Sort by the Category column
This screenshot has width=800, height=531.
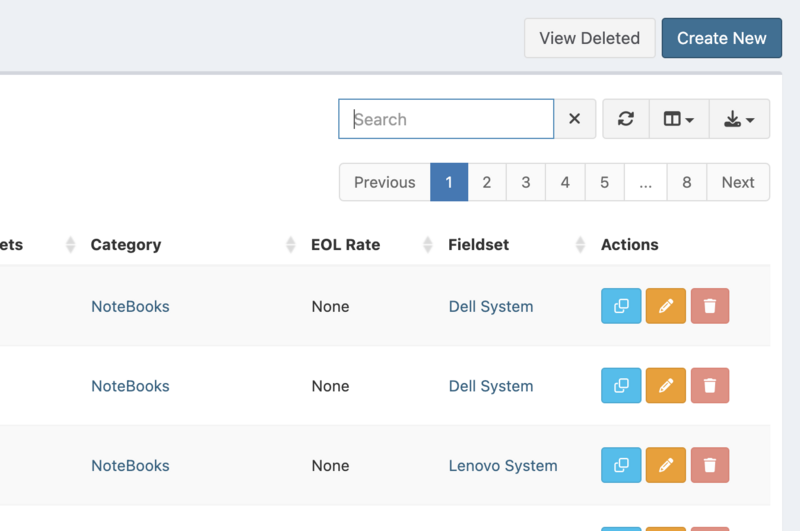click(x=126, y=244)
